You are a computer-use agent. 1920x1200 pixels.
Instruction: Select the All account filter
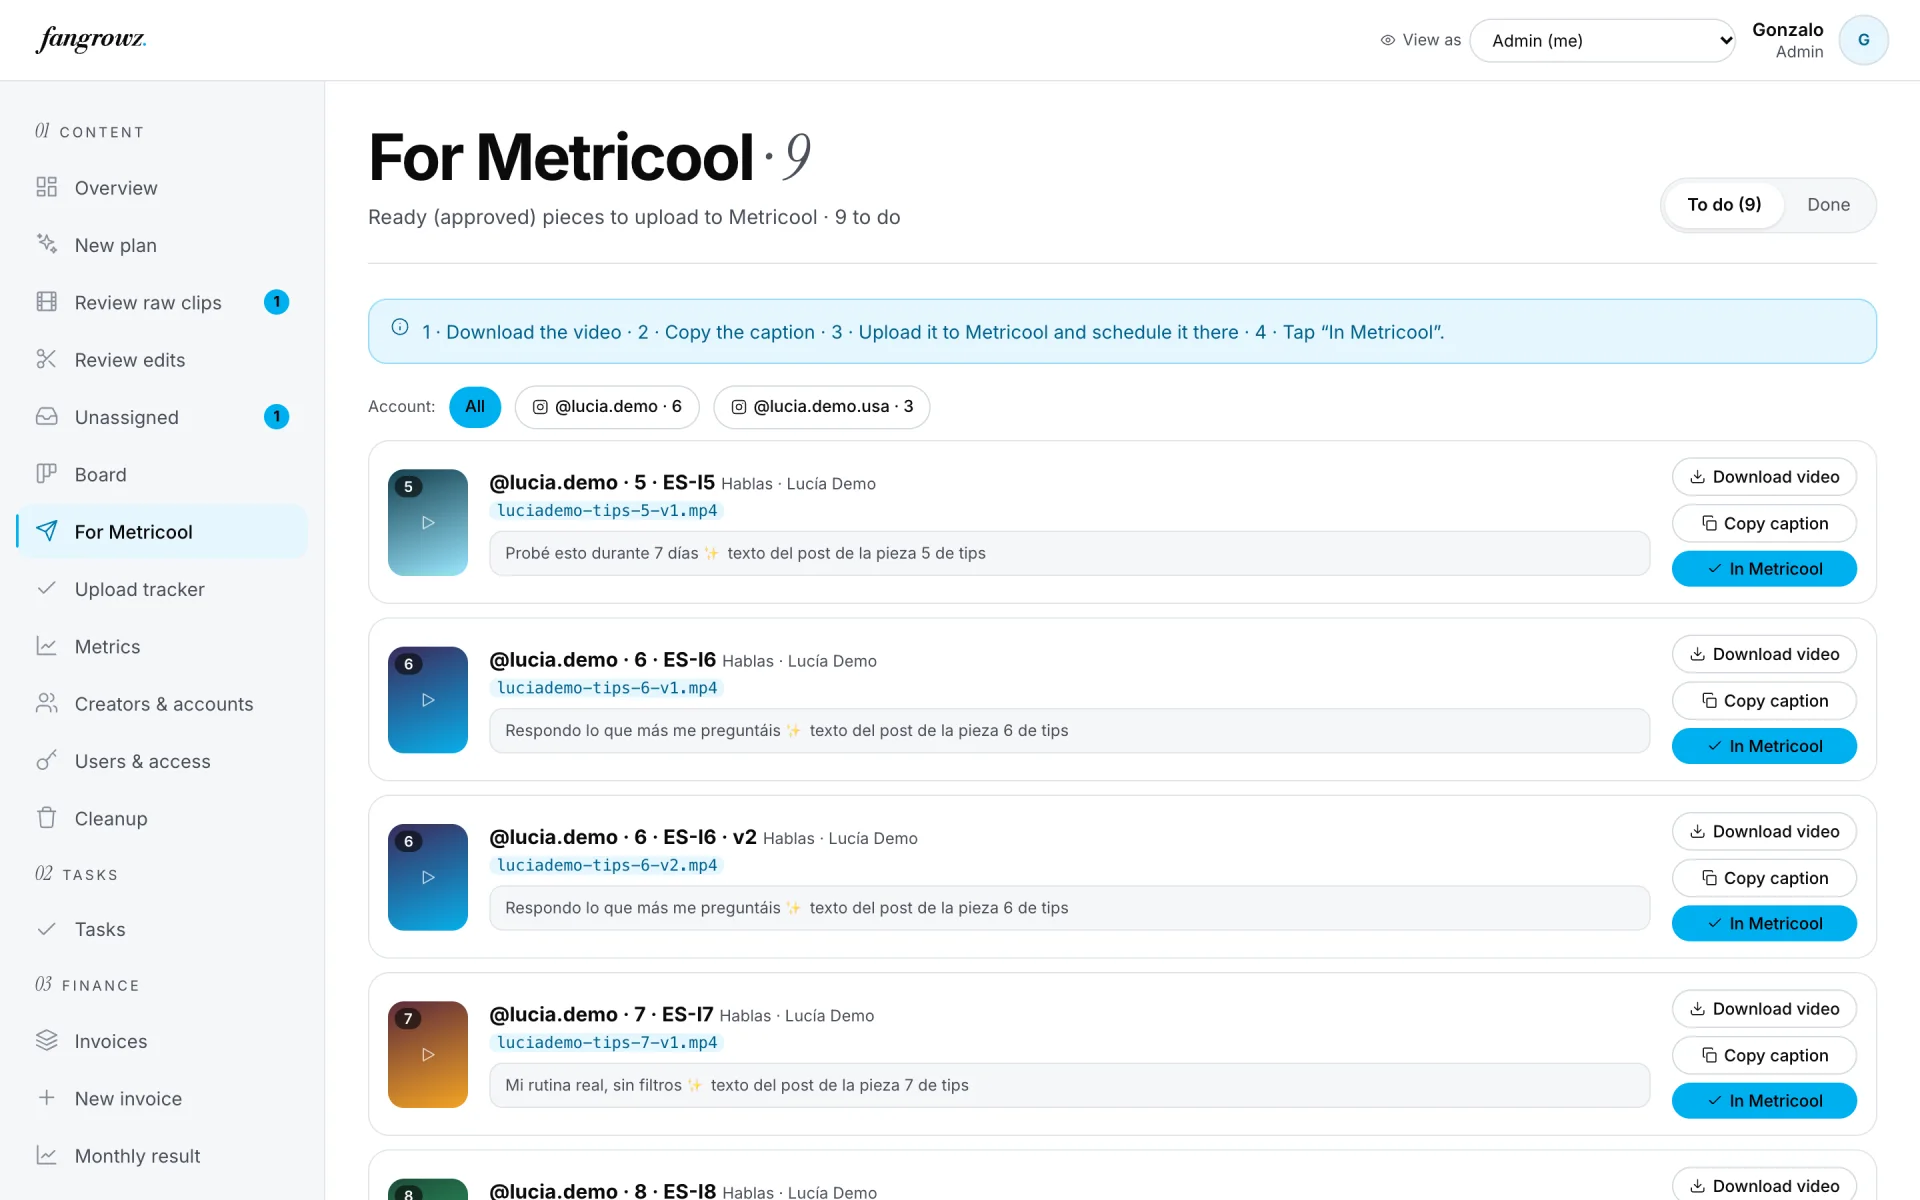click(x=475, y=407)
